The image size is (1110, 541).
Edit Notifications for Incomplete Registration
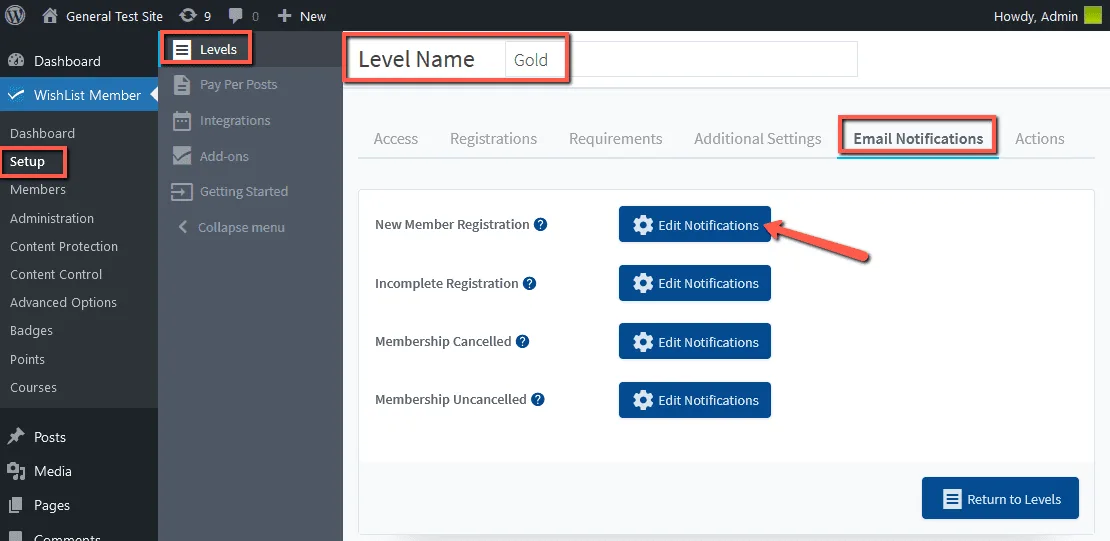coord(694,283)
